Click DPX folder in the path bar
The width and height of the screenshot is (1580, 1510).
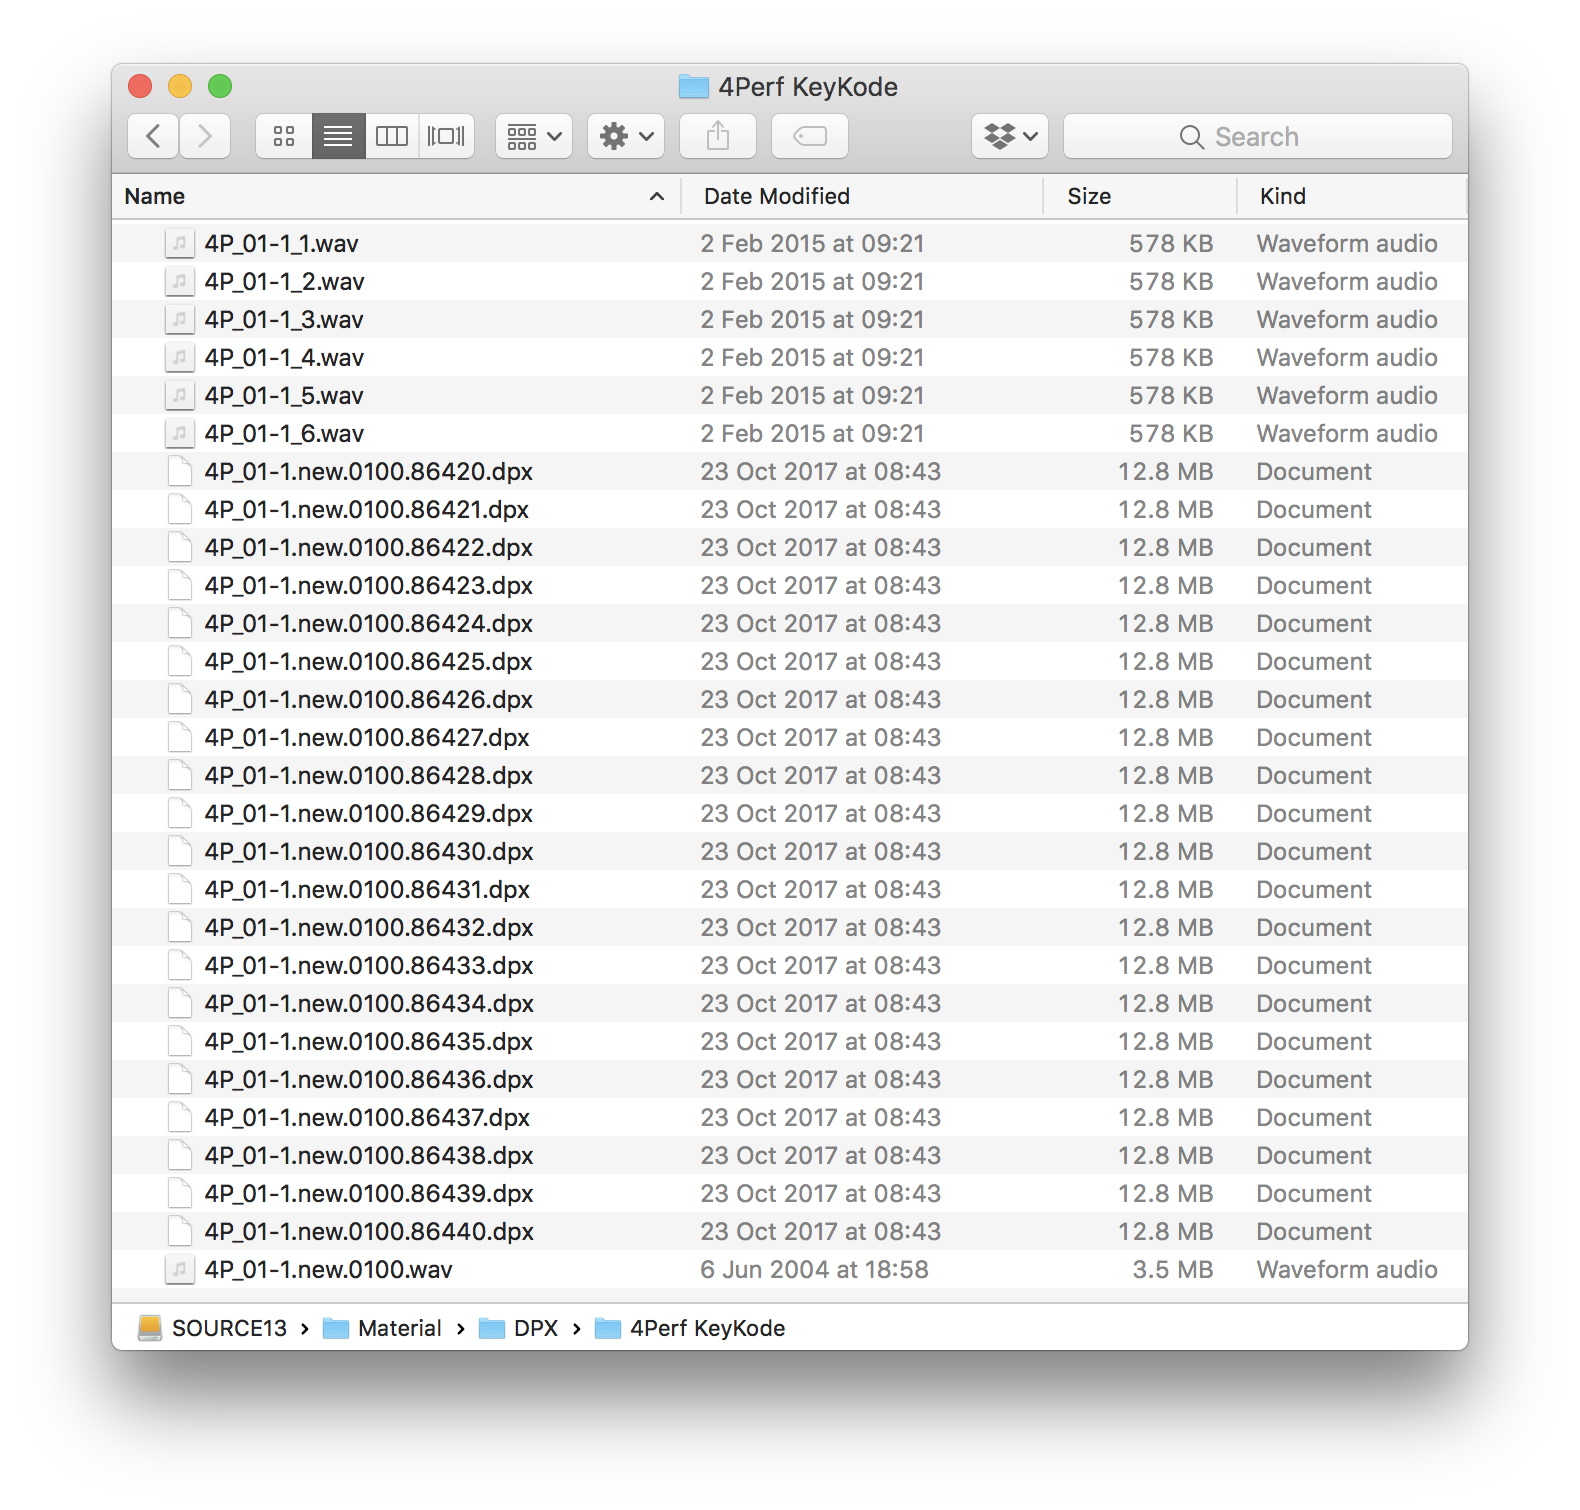(x=518, y=1328)
